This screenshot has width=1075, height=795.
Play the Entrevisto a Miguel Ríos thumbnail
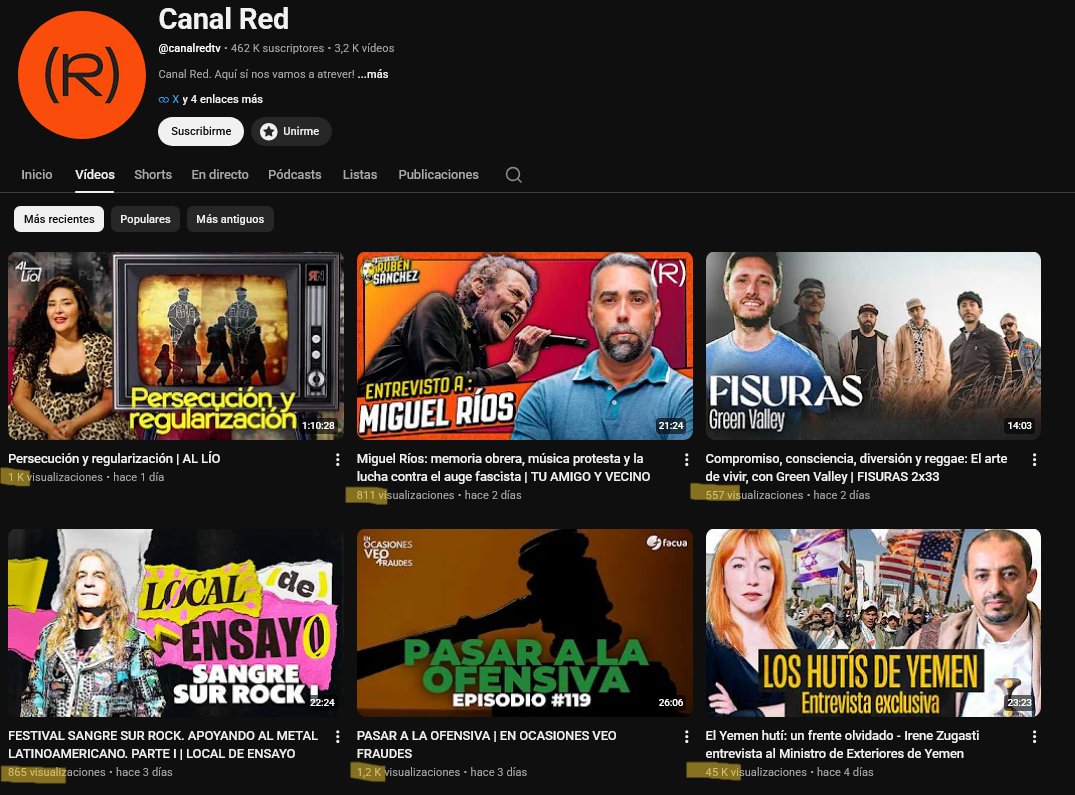(524, 346)
